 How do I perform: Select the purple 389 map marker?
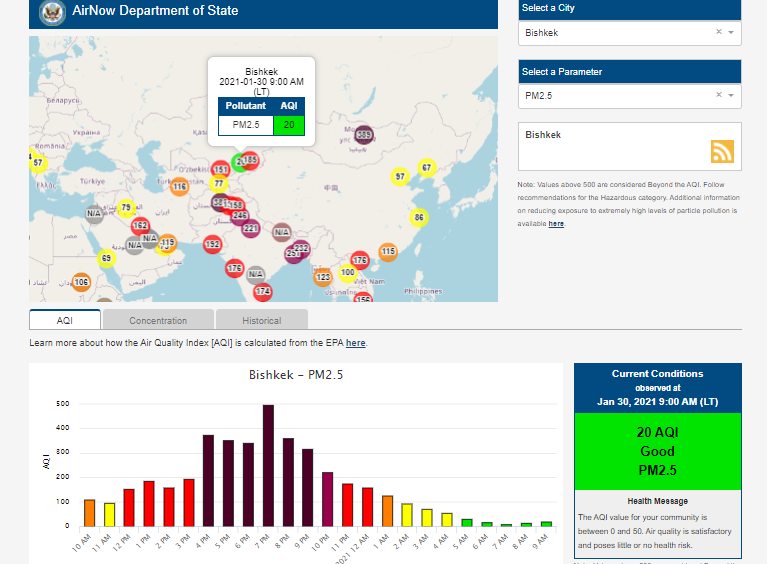364,135
